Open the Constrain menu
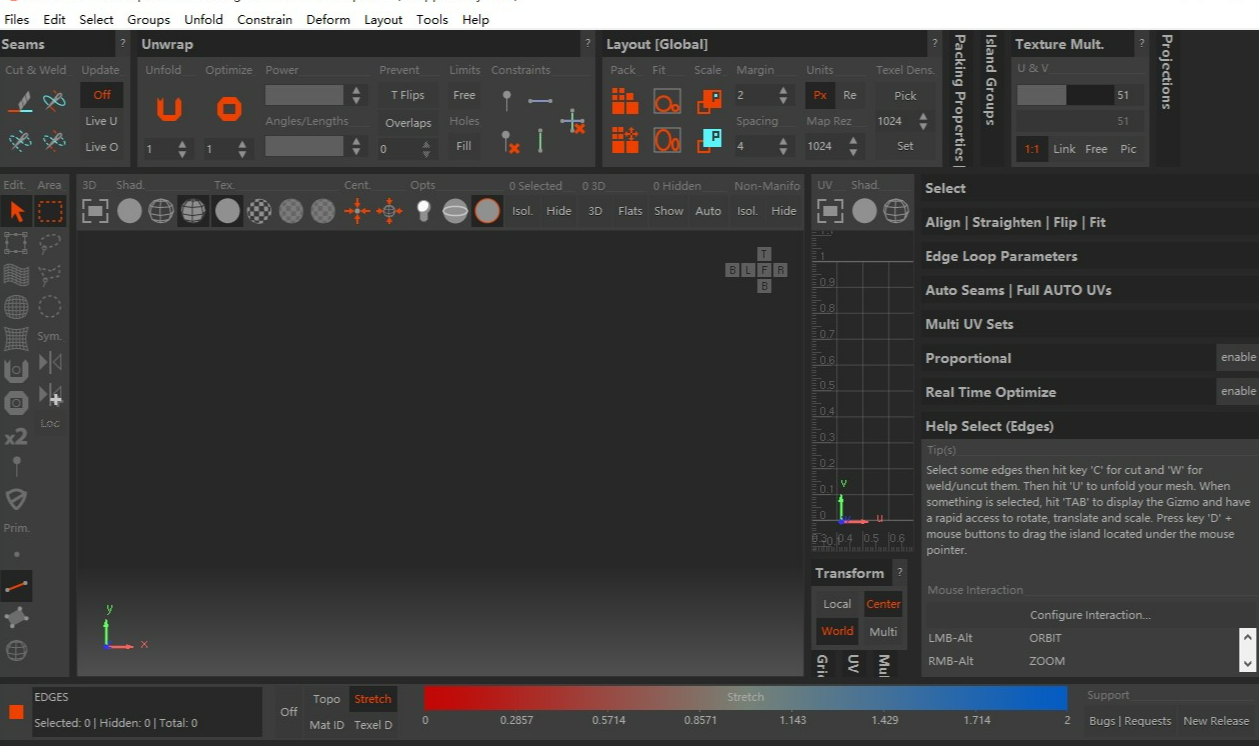 pos(265,19)
